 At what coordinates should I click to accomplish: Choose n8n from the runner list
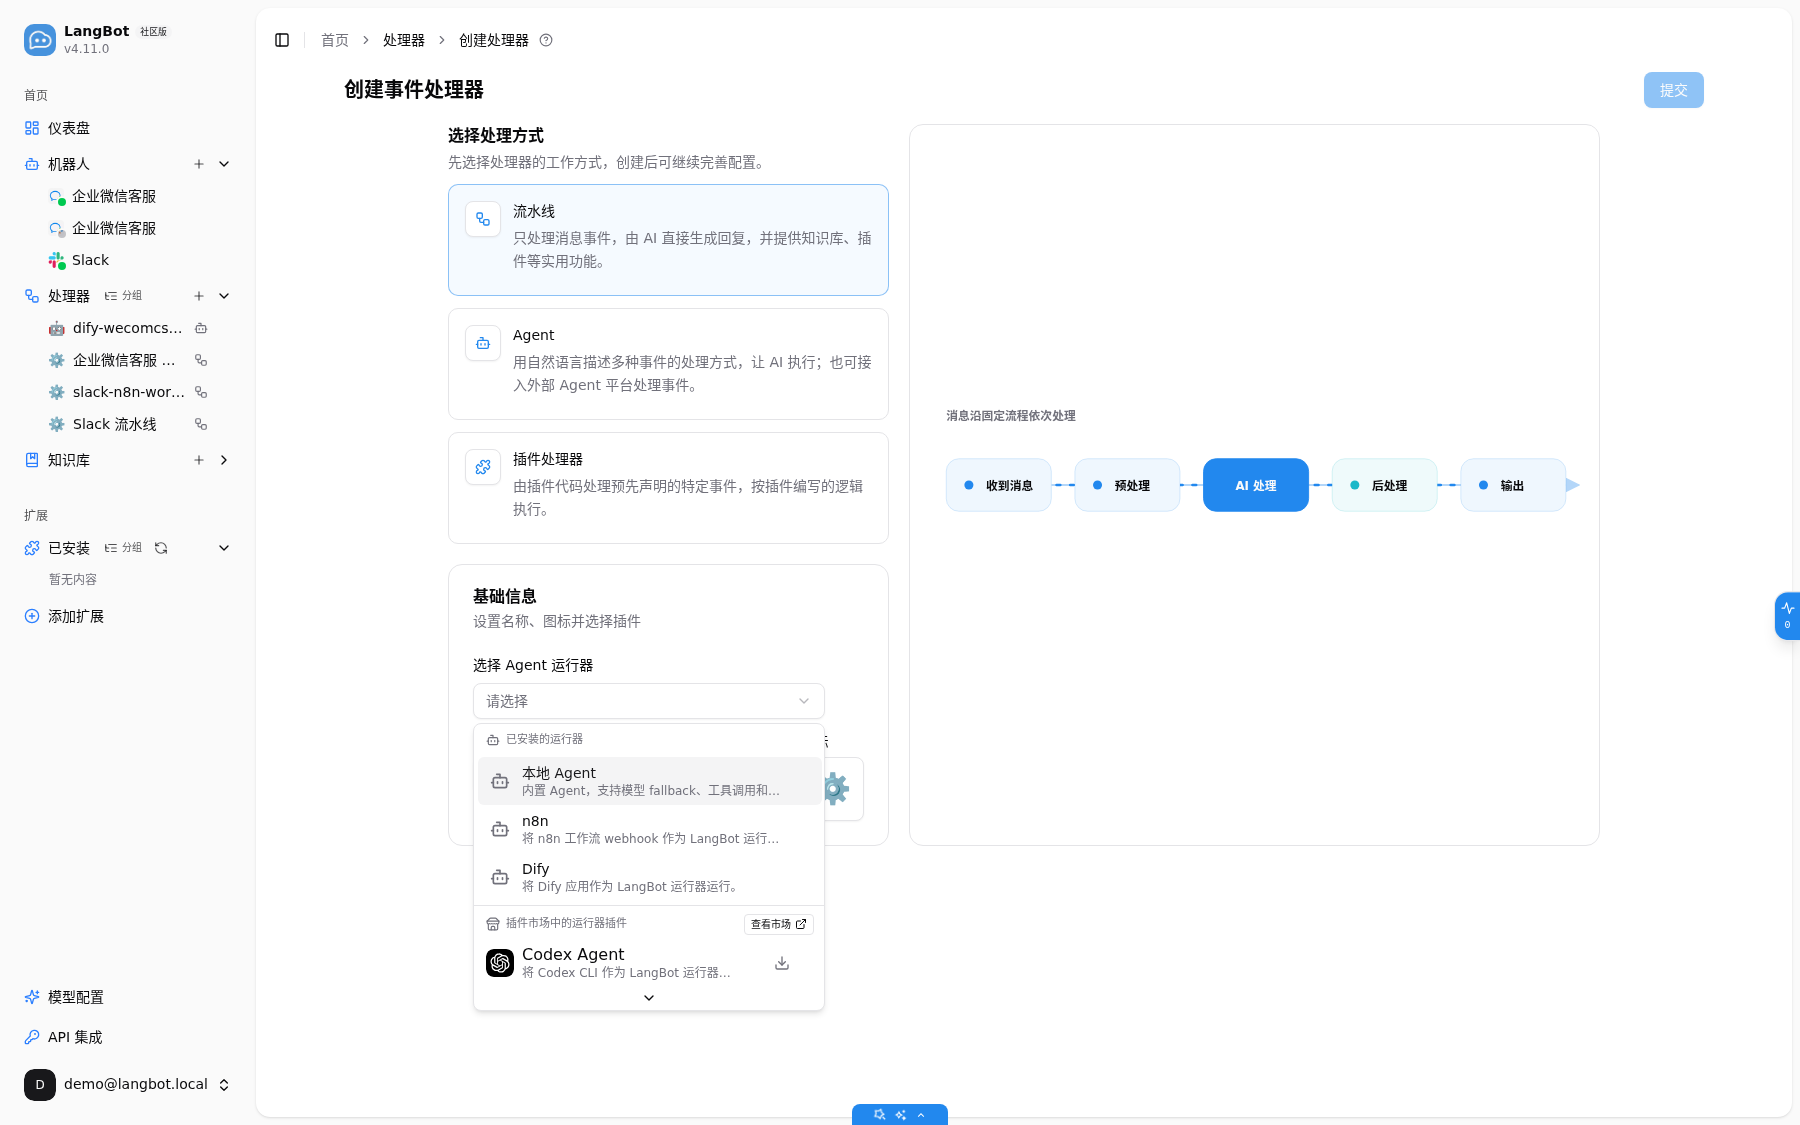tap(649, 829)
